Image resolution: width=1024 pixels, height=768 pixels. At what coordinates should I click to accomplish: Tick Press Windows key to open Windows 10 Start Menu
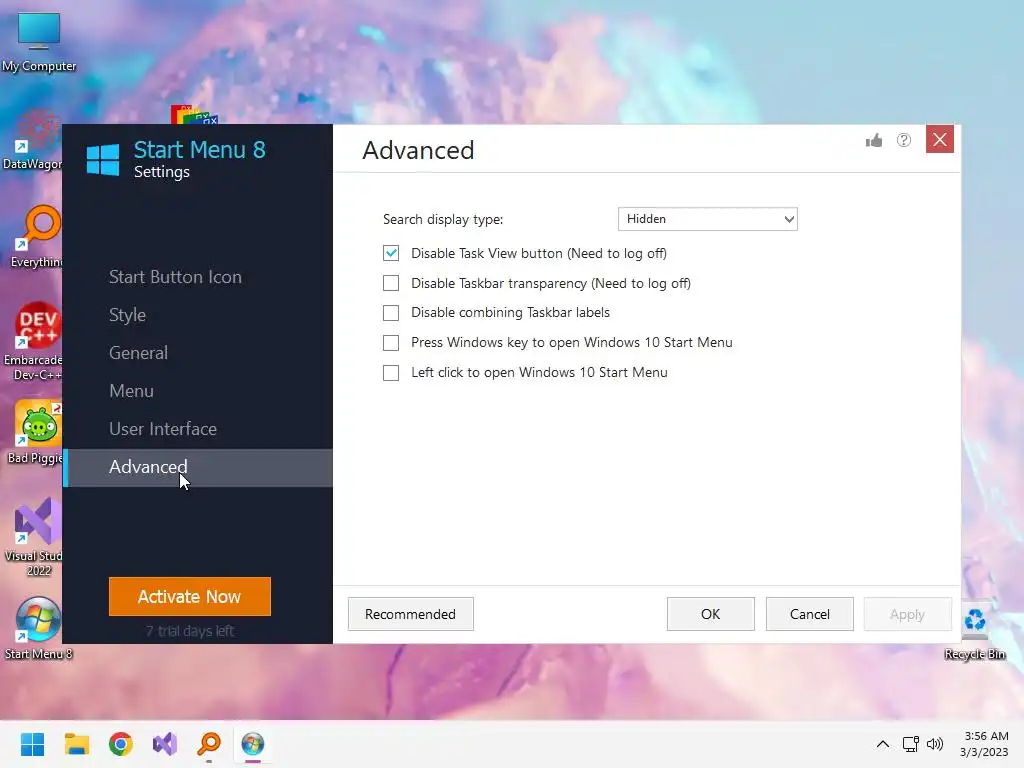click(391, 343)
